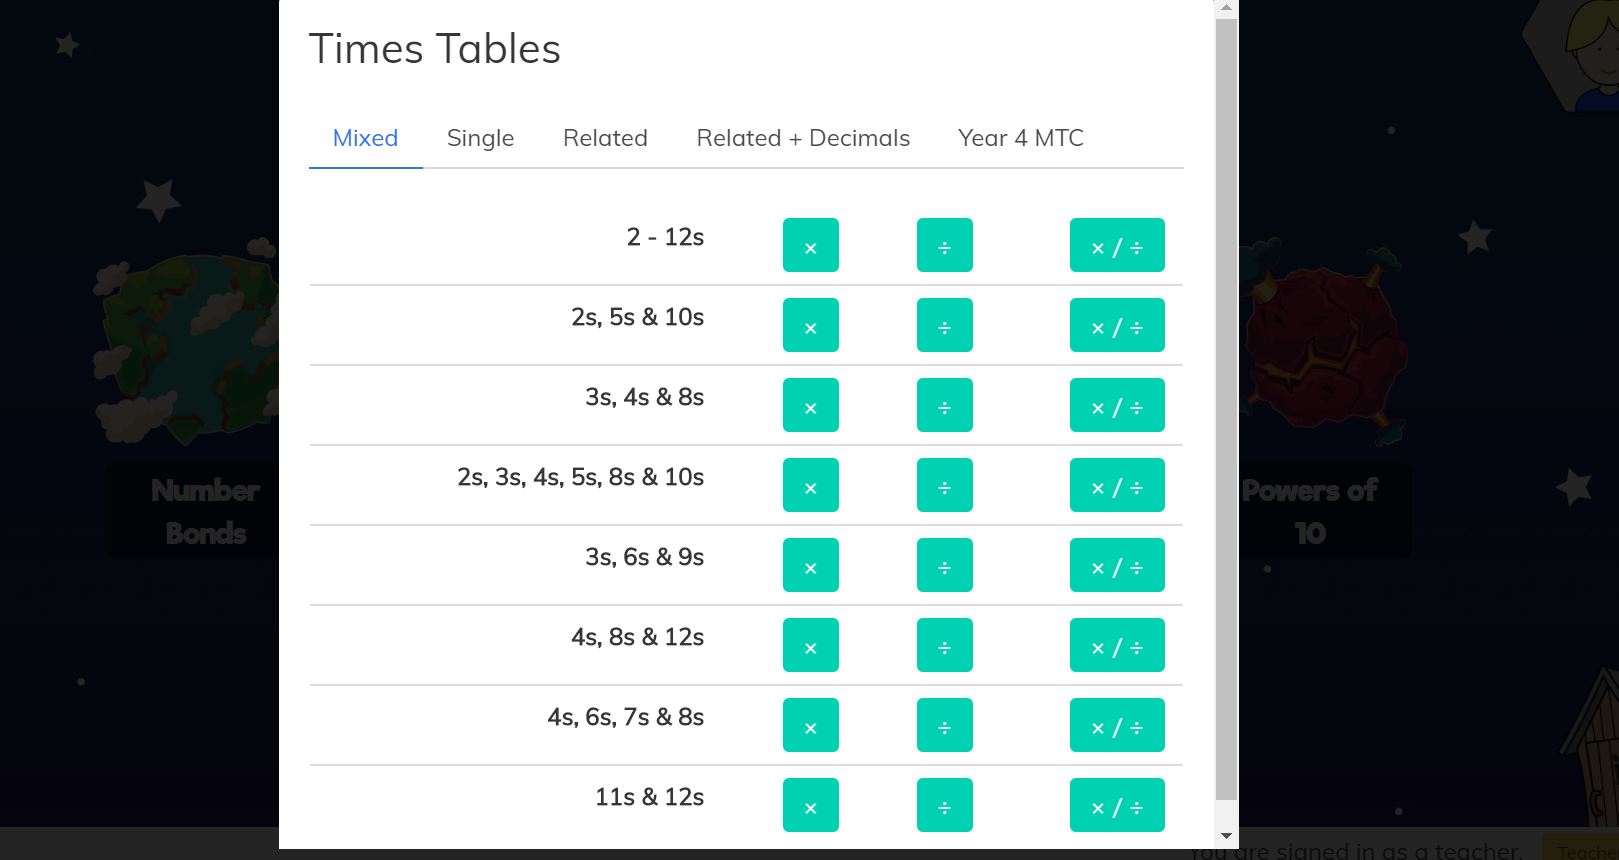Choose mixed ×/÷ for 3s, 4s & 8s
Screen dimensions: 1619x860
pyautogui.click(x=1116, y=405)
